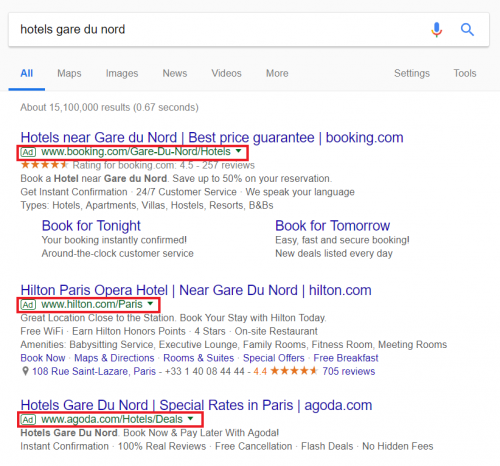
Task: Open the '705 reviews' link
Action: (349, 371)
